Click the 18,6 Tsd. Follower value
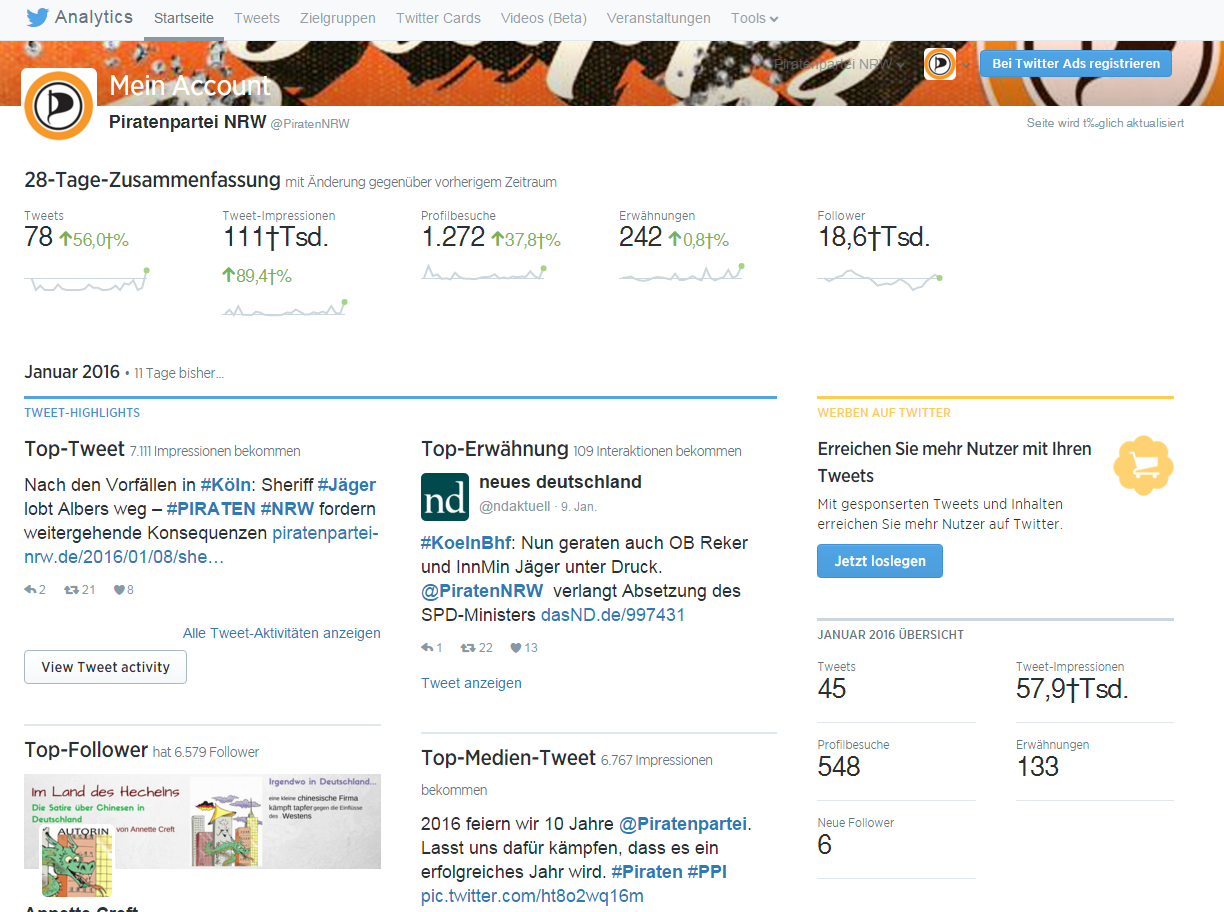This screenshot has width=1224, height=912. 874,237
